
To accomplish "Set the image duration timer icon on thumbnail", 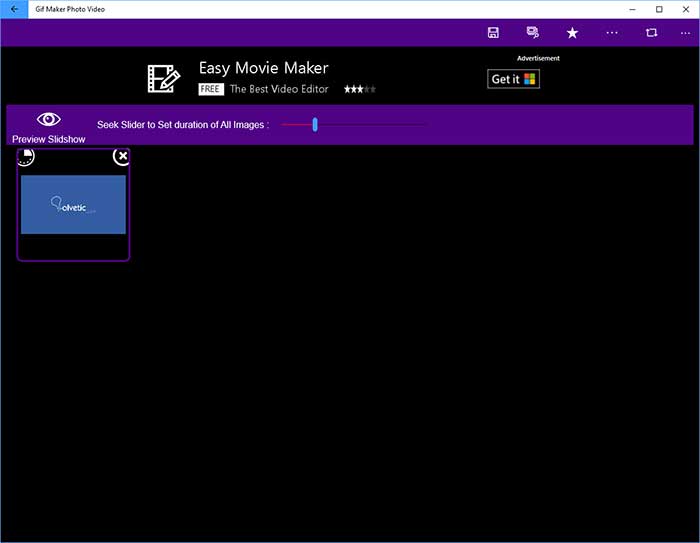I will [x=25, y=157].
